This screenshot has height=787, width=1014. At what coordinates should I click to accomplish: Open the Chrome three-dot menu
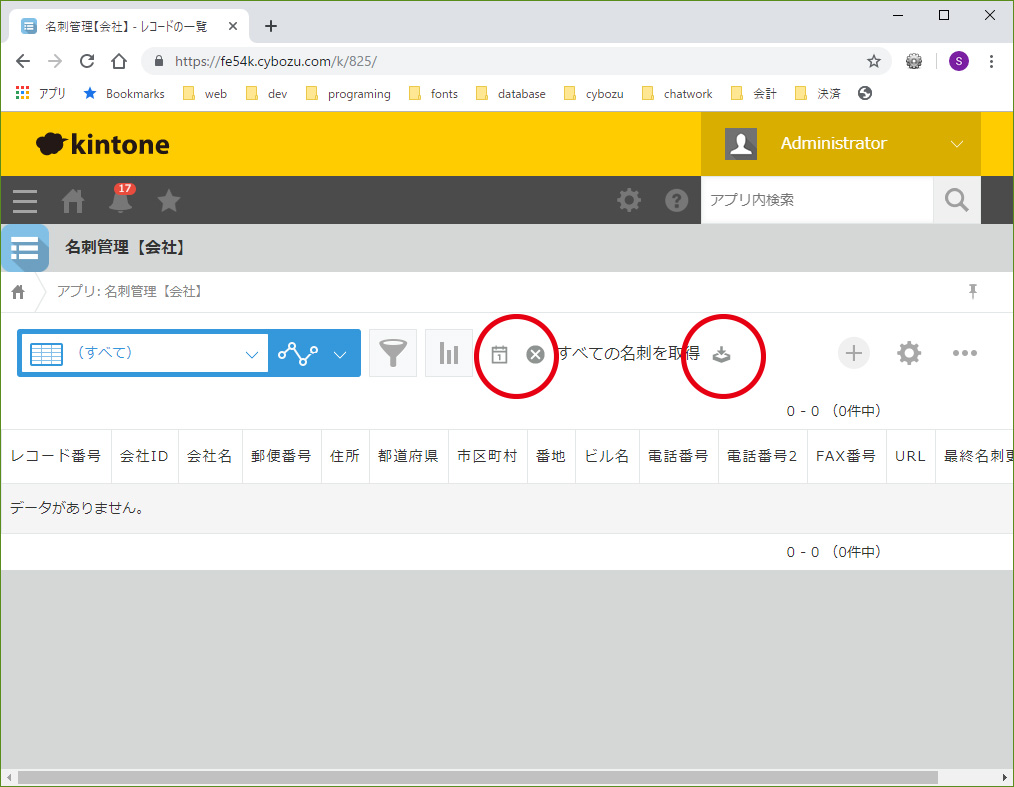[991, 61]
